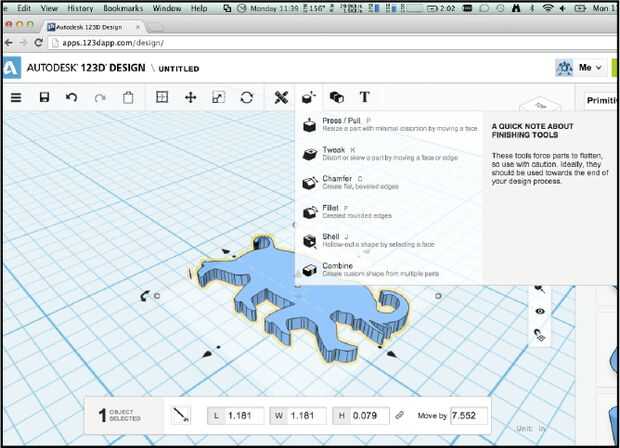Click the user avatar icon
620x448 pixels.
point(564,68)
